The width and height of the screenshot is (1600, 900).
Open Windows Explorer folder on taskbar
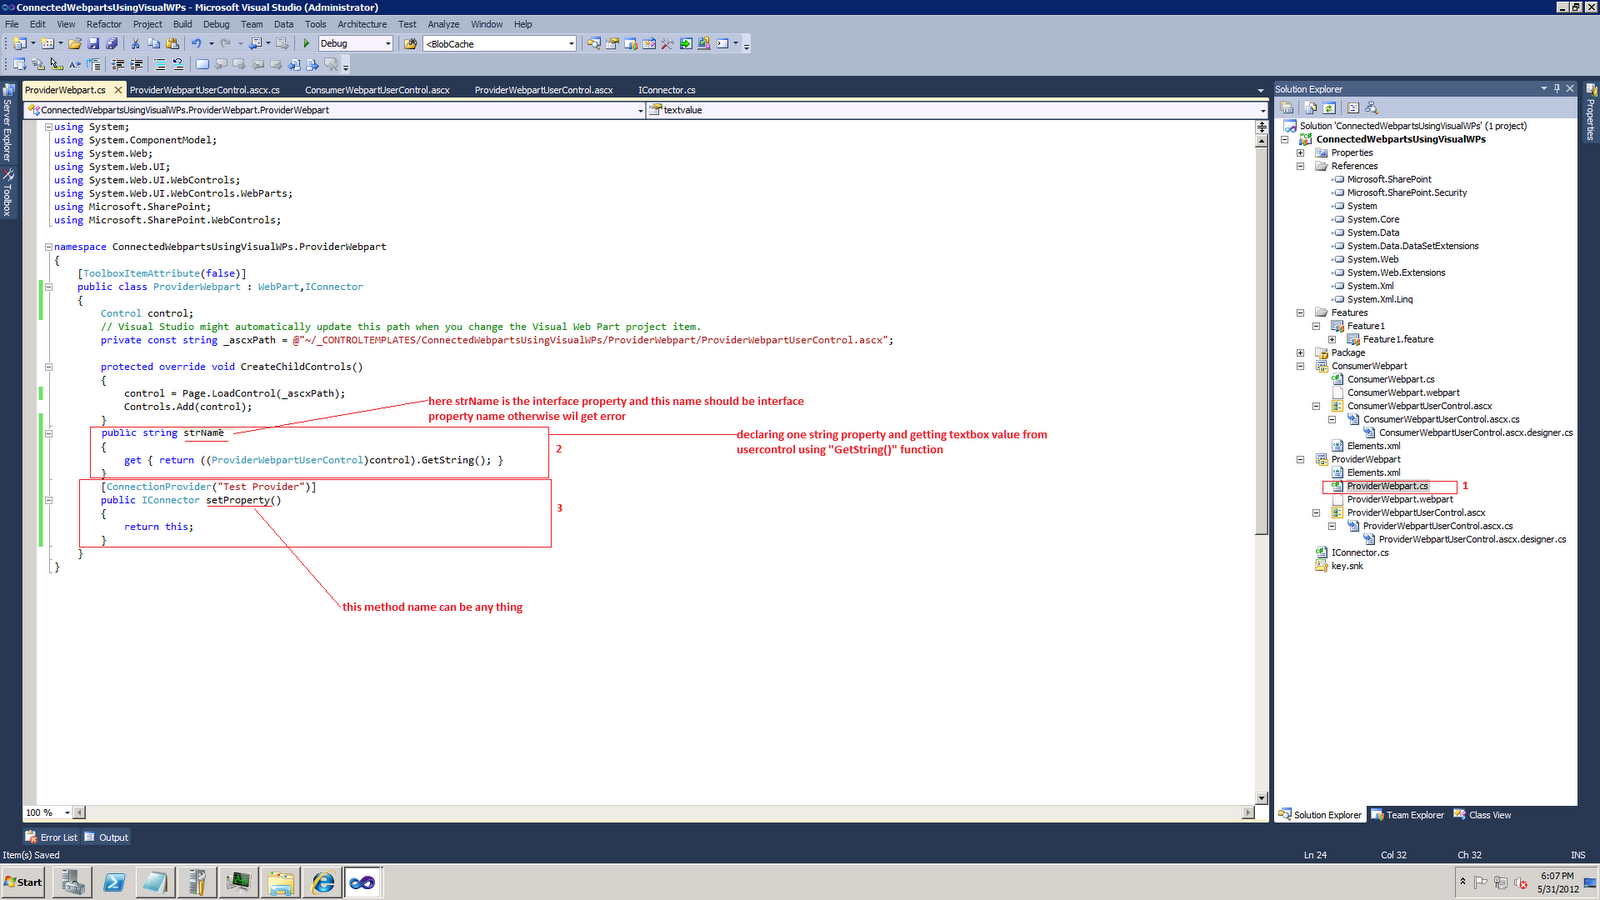[x=281, y=882]
